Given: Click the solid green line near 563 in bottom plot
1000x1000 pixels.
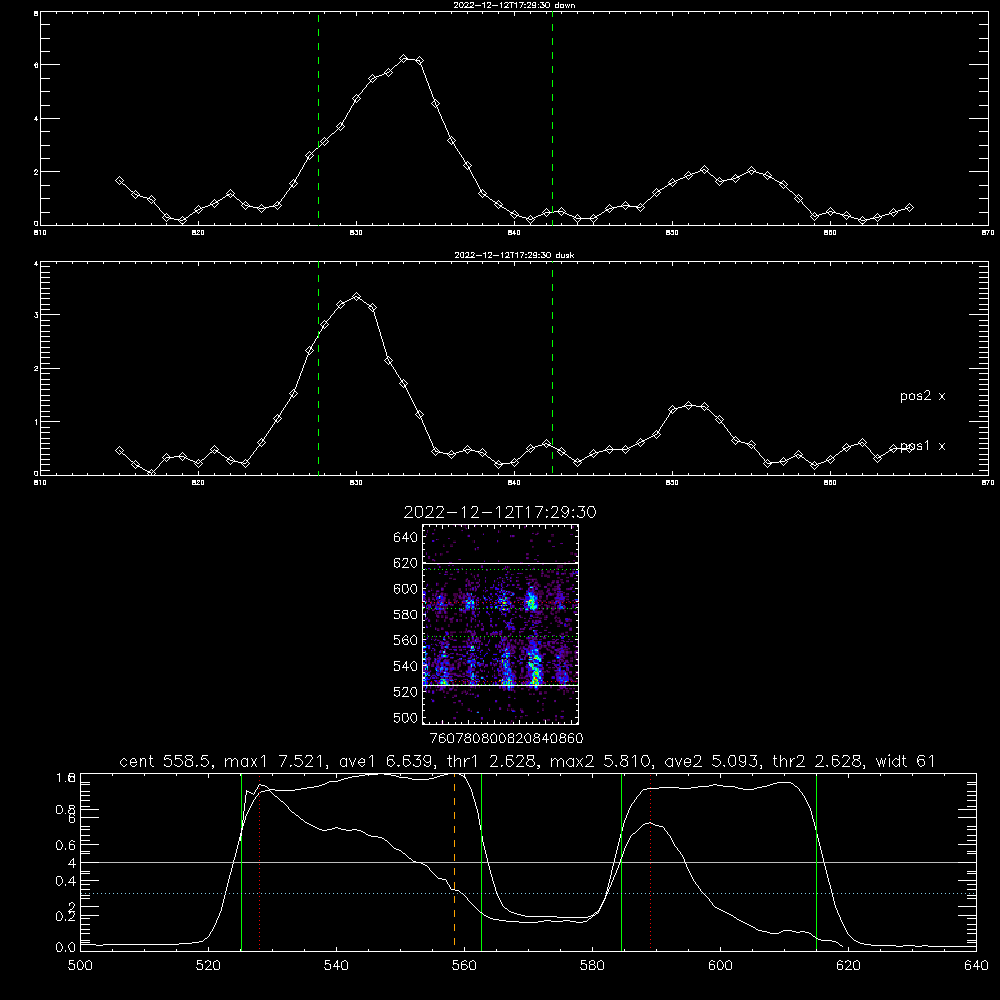Looking at the screenshot, I should (x=482, y=861).
